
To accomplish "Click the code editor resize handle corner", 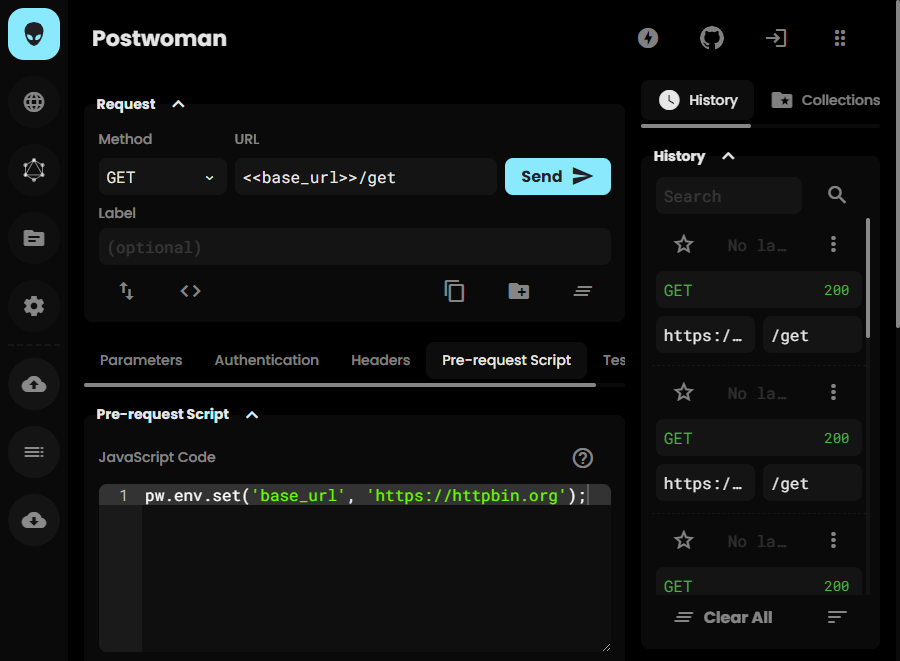I will point(606,647).
